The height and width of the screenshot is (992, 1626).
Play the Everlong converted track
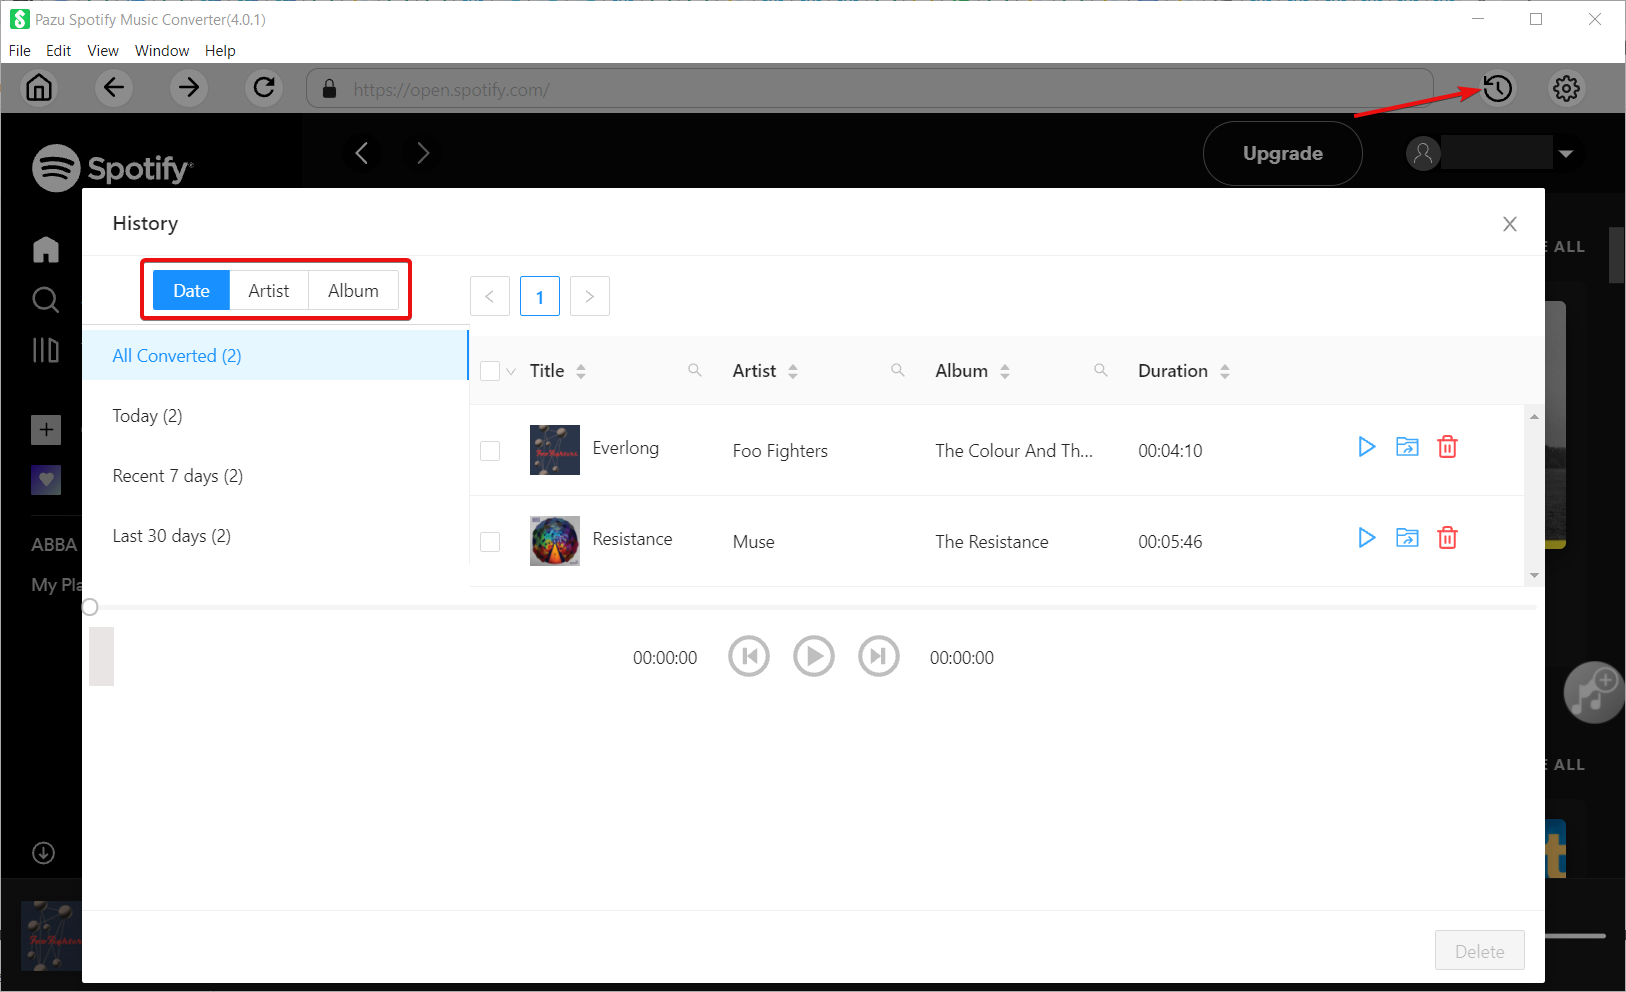click(x=1366, y=447)
